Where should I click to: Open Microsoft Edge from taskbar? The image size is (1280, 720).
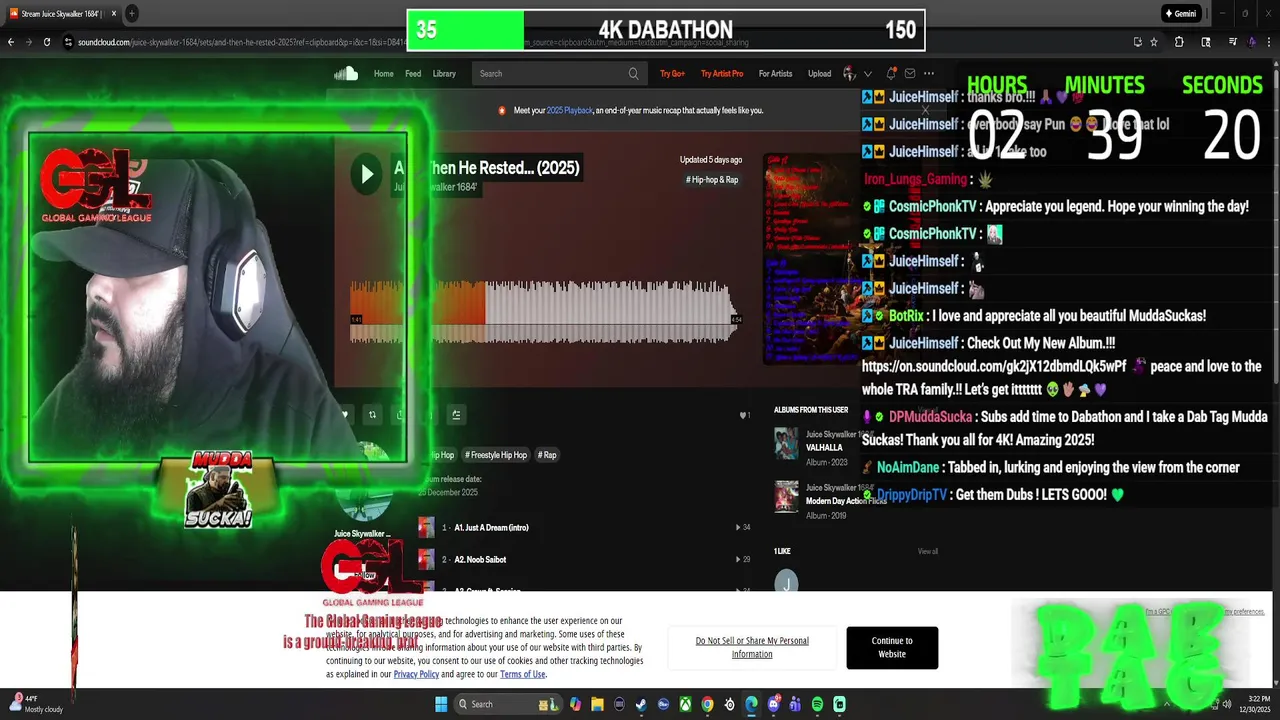coord(751,704)
